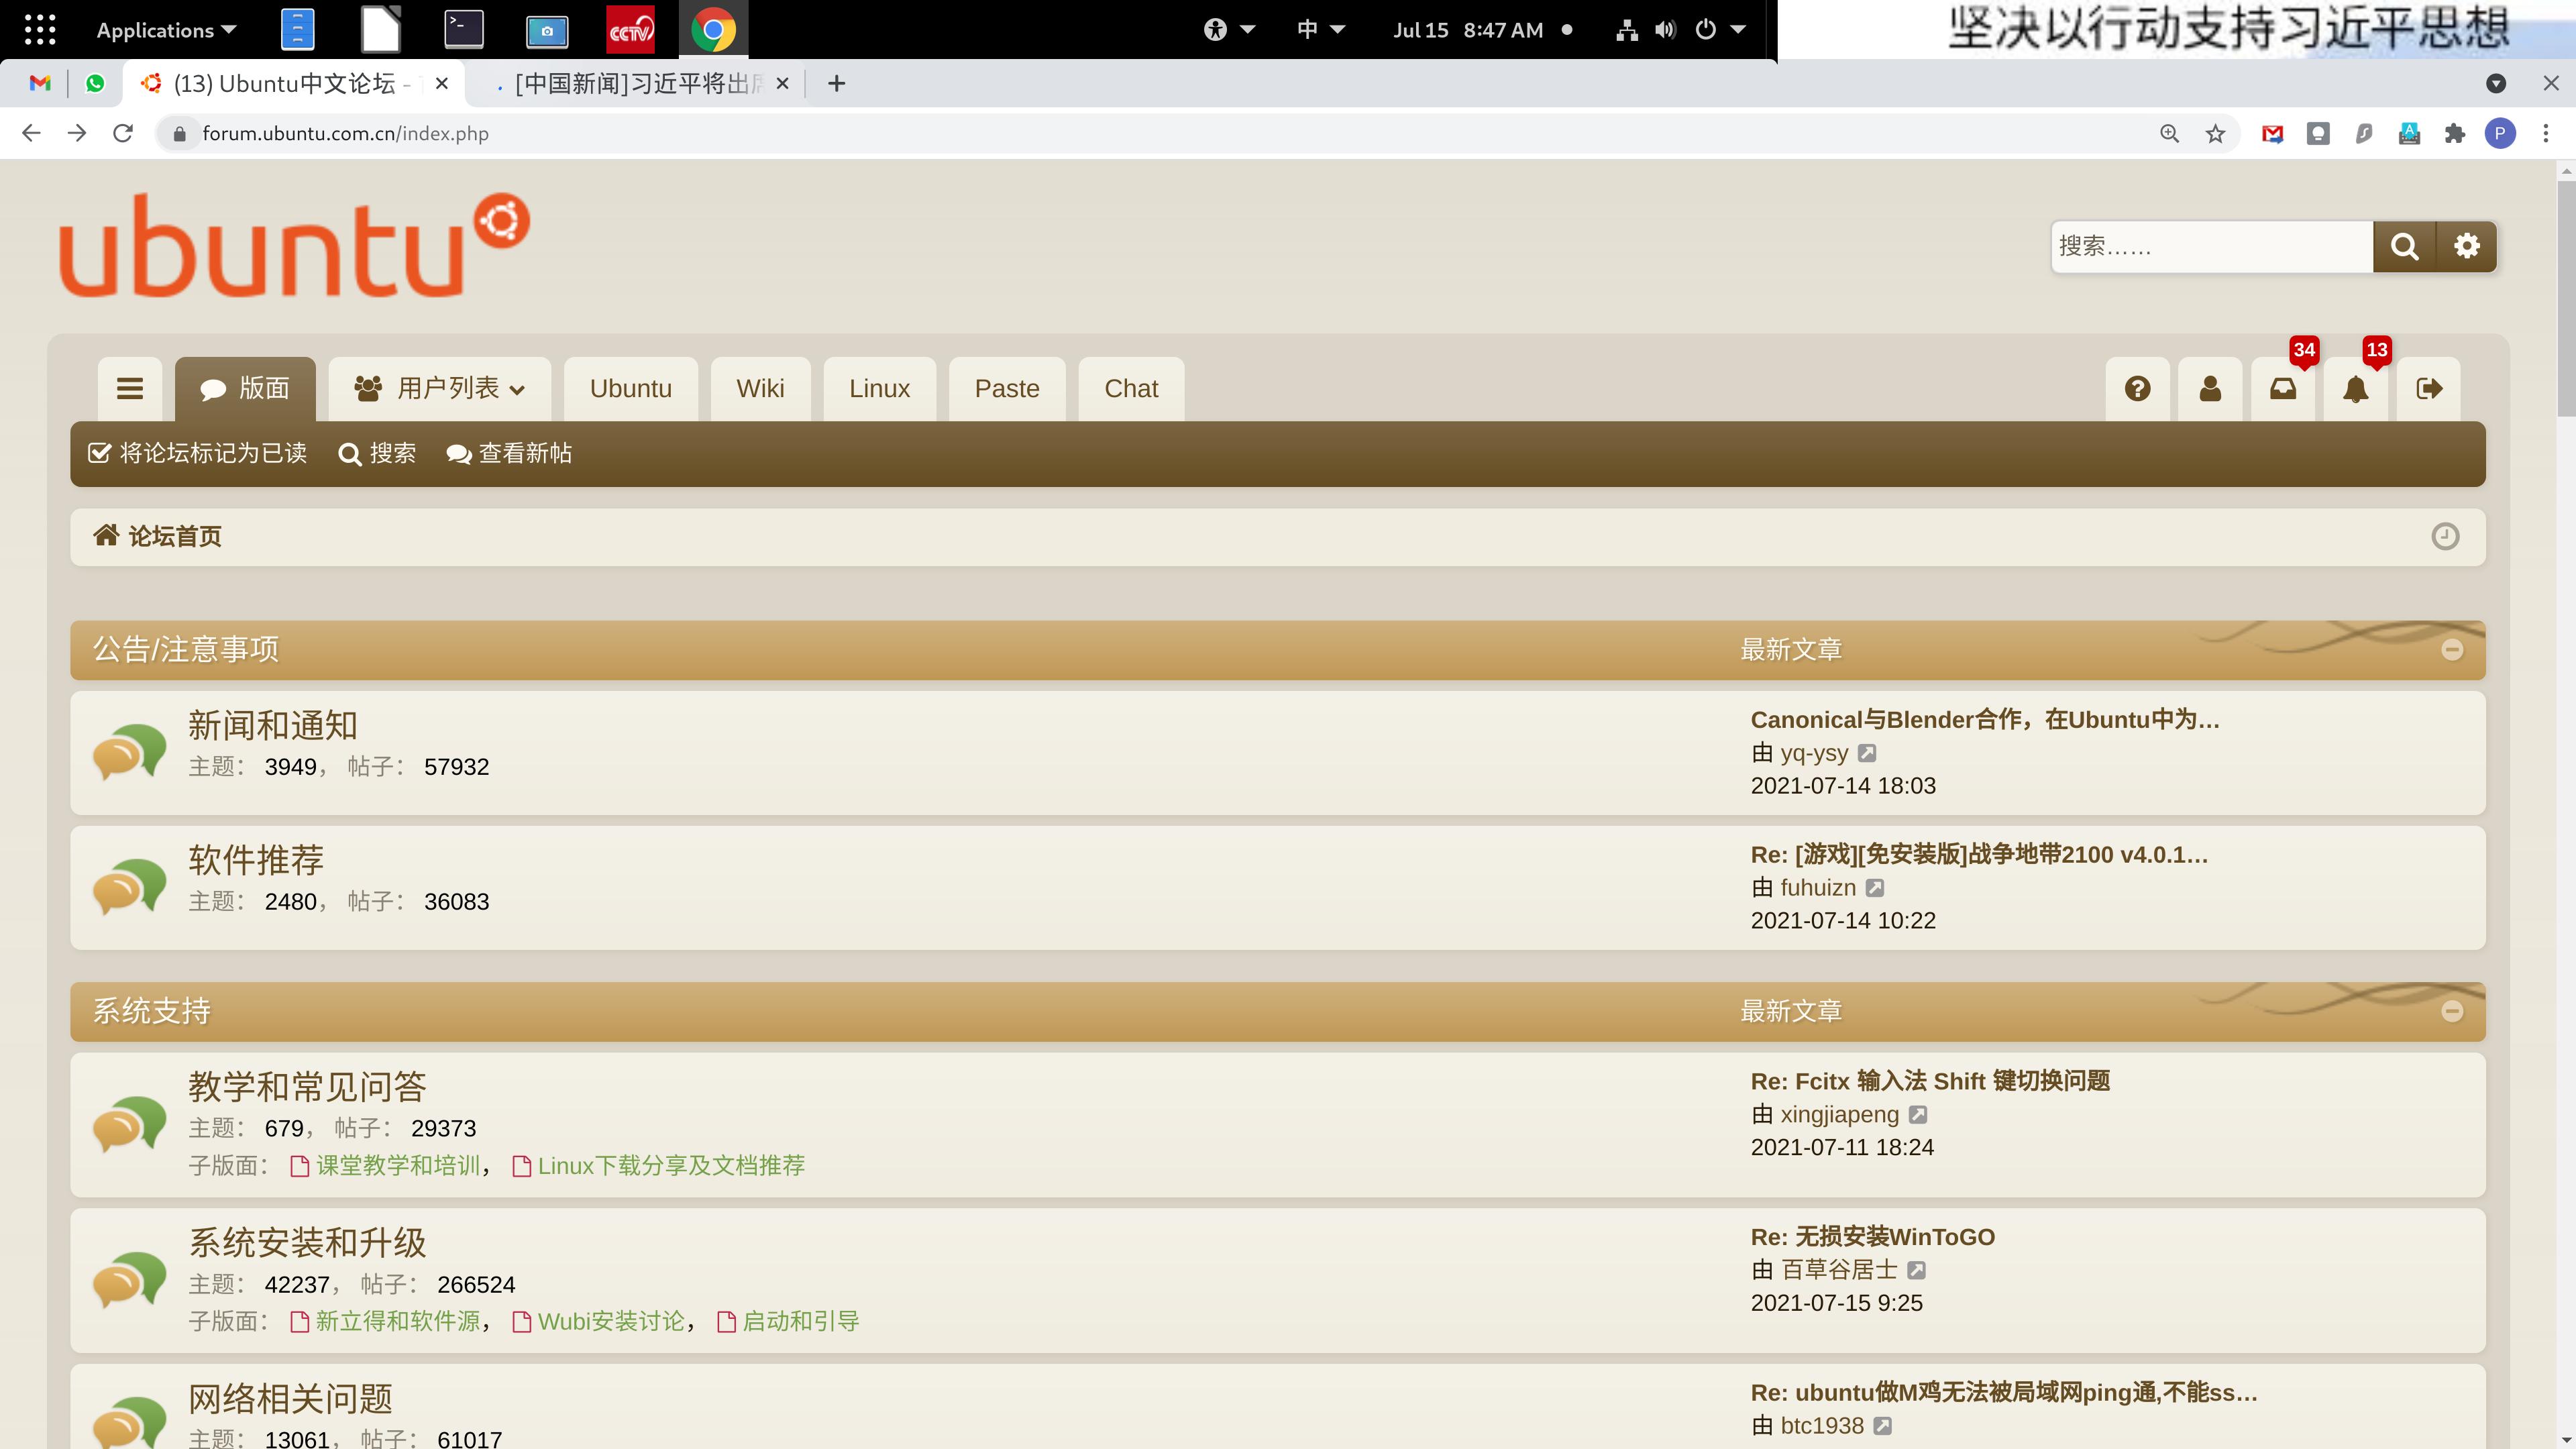This screenshot has width=2576, height=1449.
Task: Open the Applications menu in top bar
Action: (166, 30)
